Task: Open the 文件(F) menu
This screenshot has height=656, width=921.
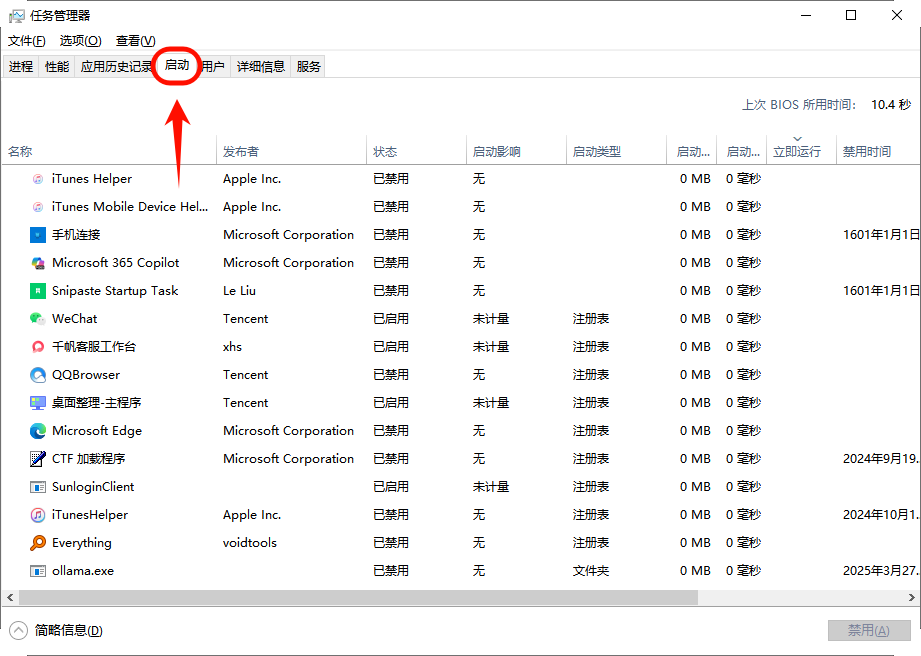Action: coord(26,41)
